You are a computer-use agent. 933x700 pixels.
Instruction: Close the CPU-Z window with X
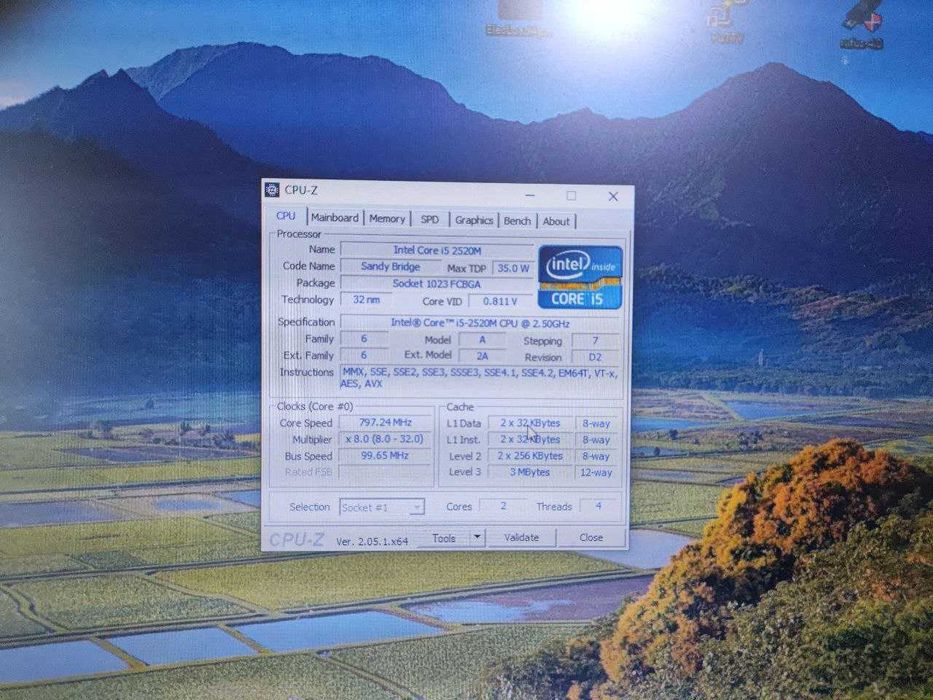(x=613, y=196)
